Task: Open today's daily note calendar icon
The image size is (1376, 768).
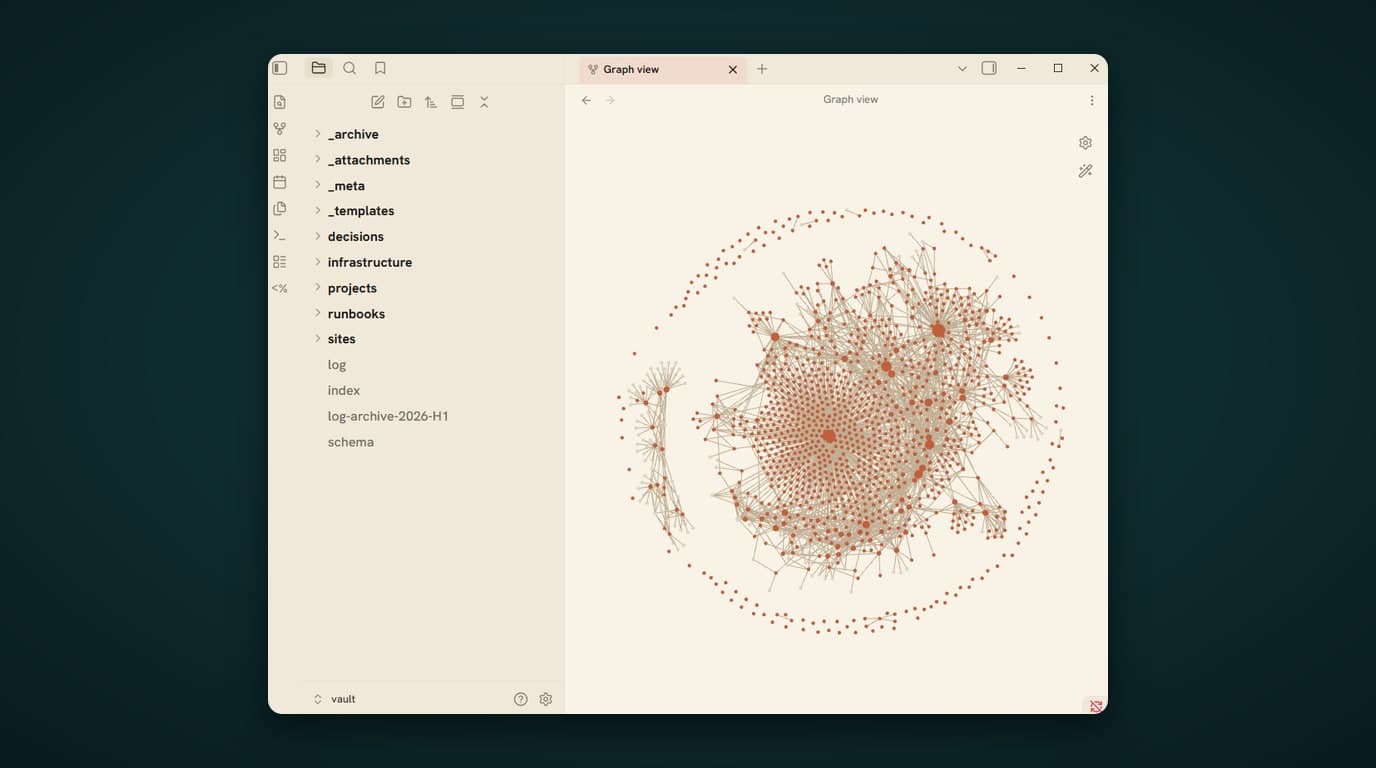Action: (280, 182)
